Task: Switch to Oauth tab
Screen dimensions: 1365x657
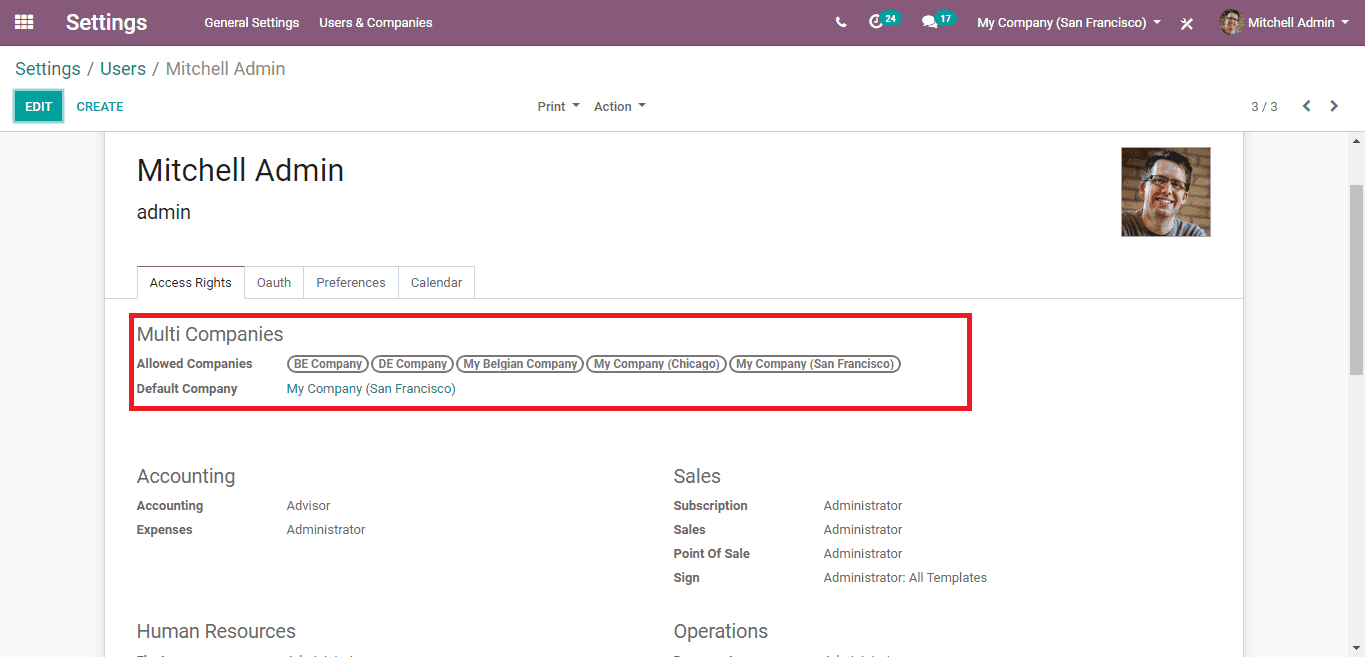Action: click(274, 283)
